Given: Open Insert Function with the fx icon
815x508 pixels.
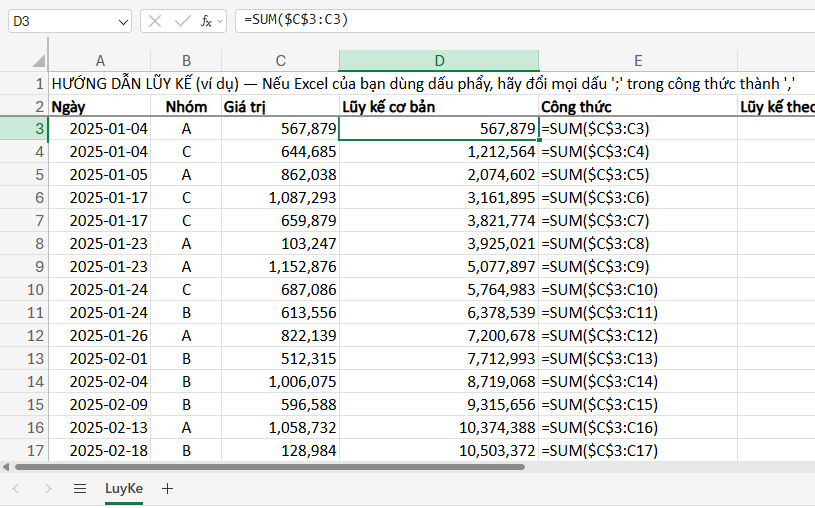Looking at the screenshot, I should [207, 20].
